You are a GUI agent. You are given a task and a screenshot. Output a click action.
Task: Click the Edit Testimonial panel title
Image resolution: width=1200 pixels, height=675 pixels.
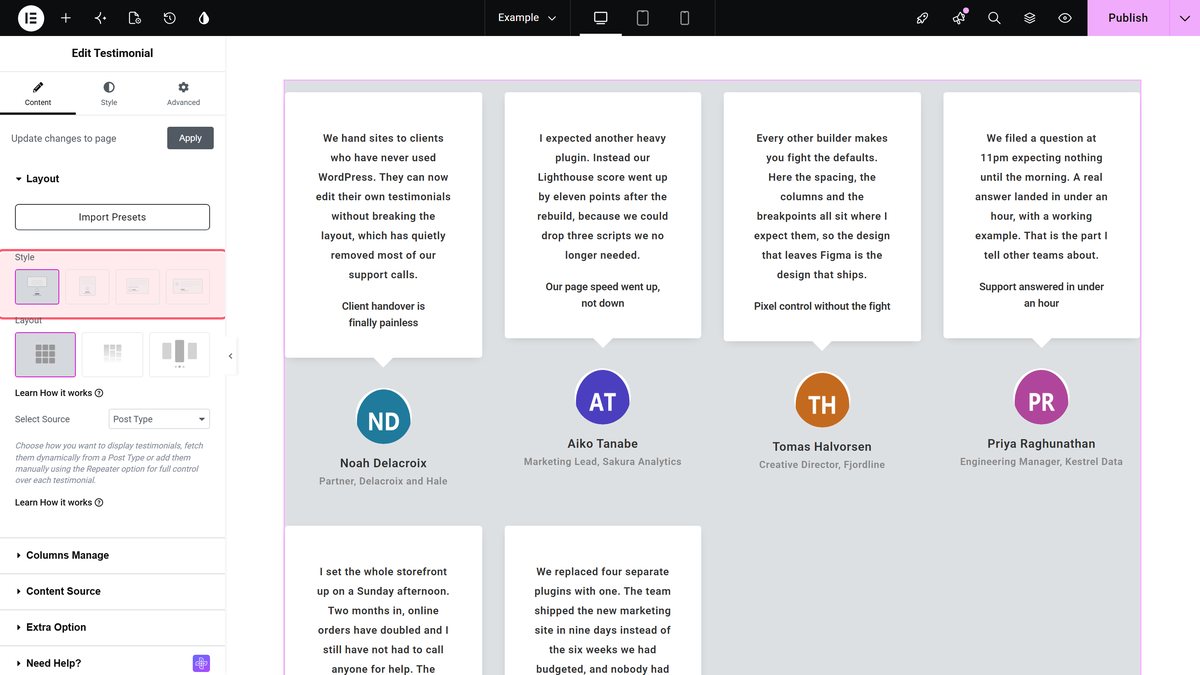tap(113, 53)
